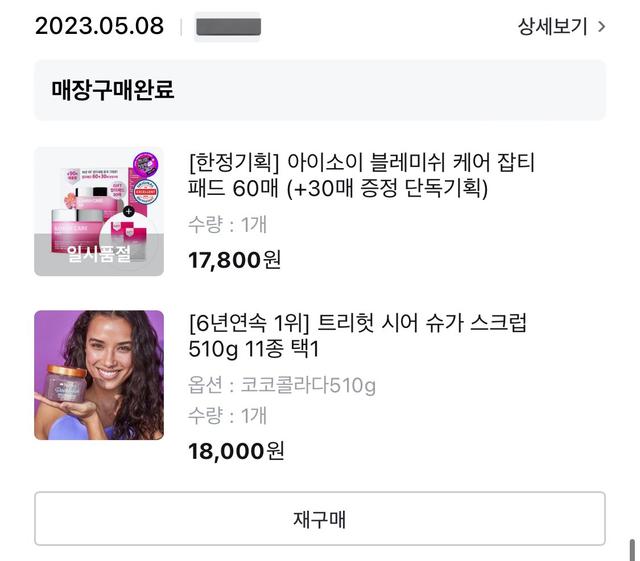Select the 18,000원 price
Viewport: 640px width, 561px height.
point(236,451)
